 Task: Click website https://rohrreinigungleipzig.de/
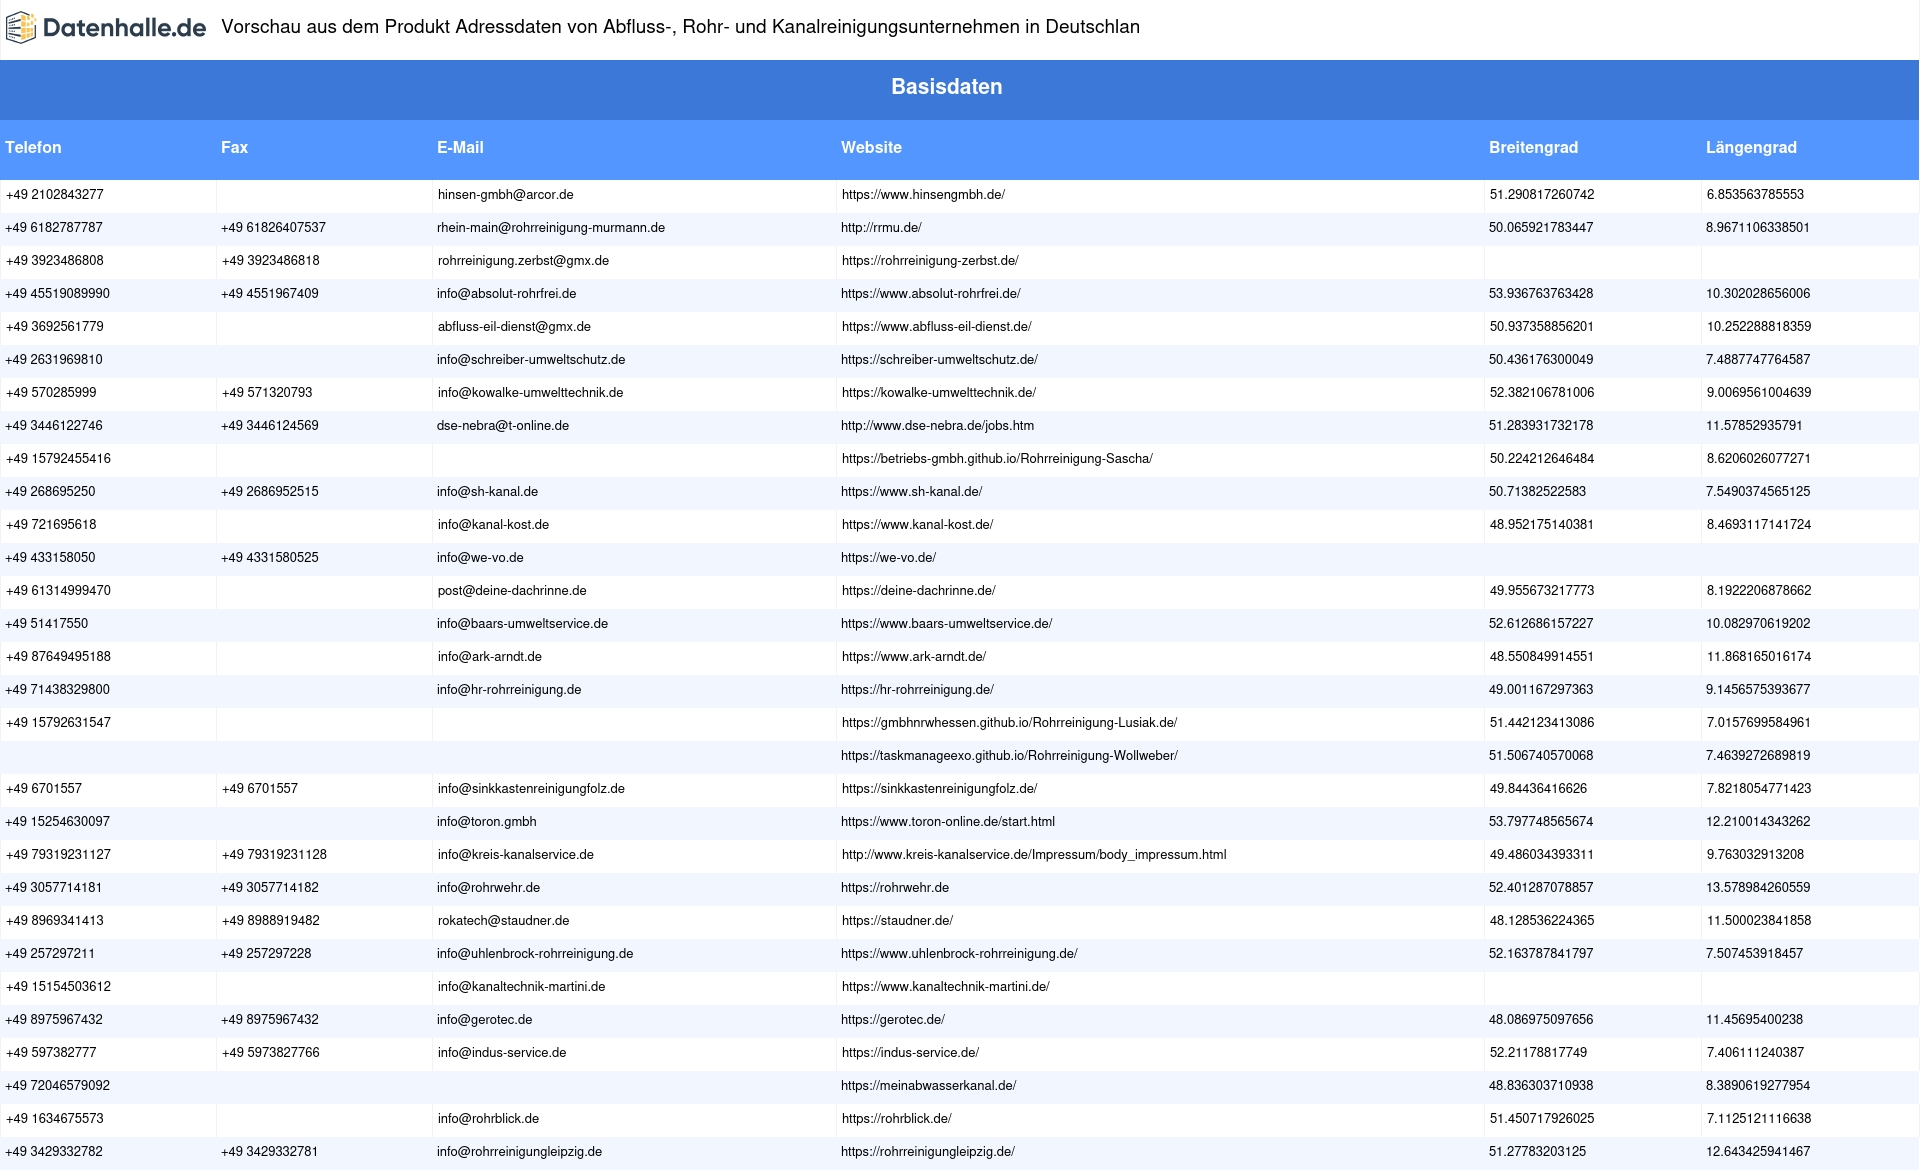(x=928, y=1152)
